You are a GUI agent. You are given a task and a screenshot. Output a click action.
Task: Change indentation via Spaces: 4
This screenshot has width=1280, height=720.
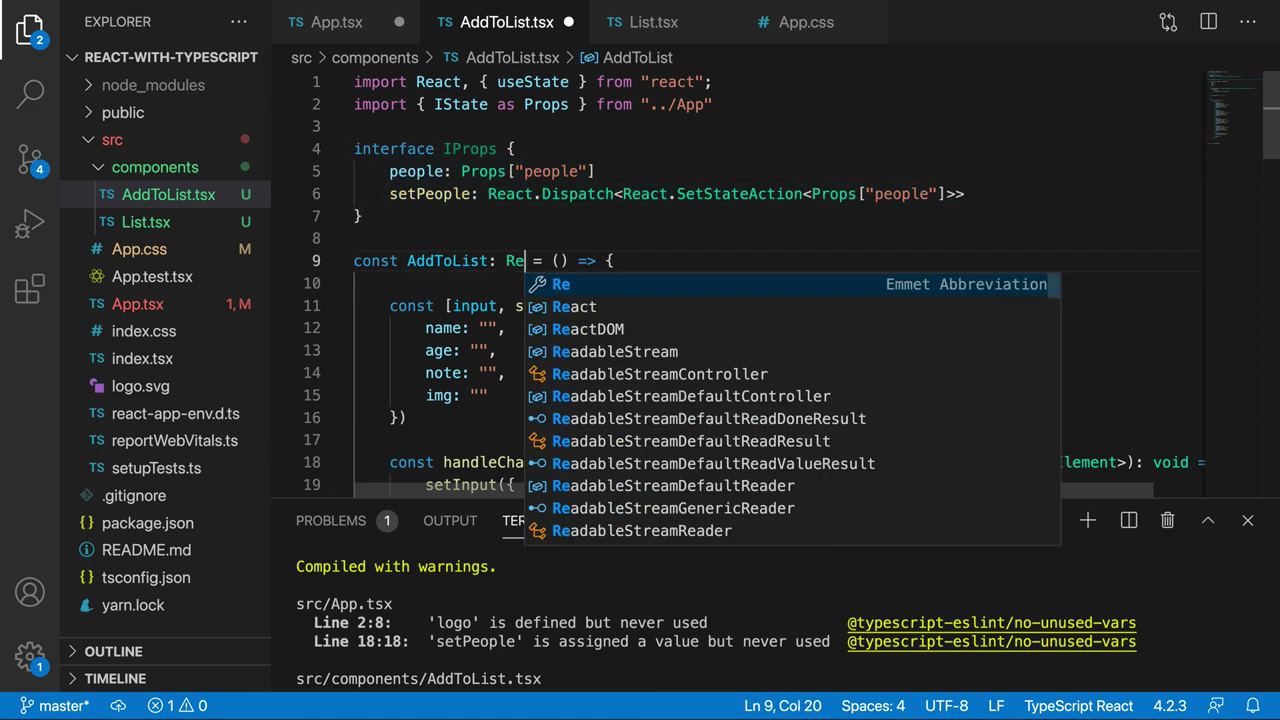(873, 706)
